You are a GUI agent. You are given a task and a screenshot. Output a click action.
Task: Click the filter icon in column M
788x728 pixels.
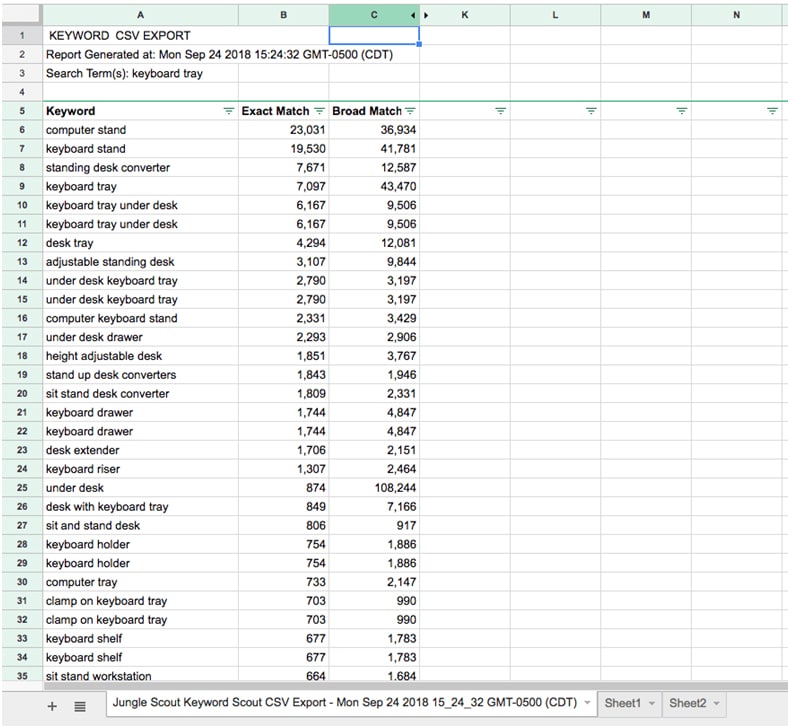tap(681, 111)
